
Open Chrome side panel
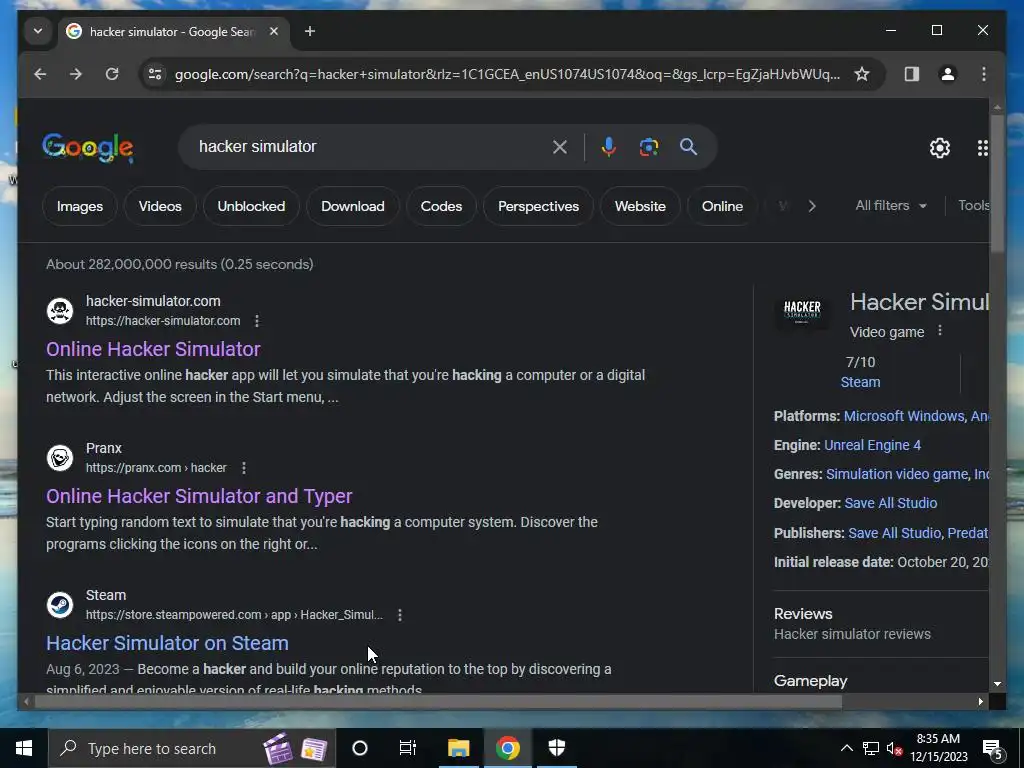912,74
